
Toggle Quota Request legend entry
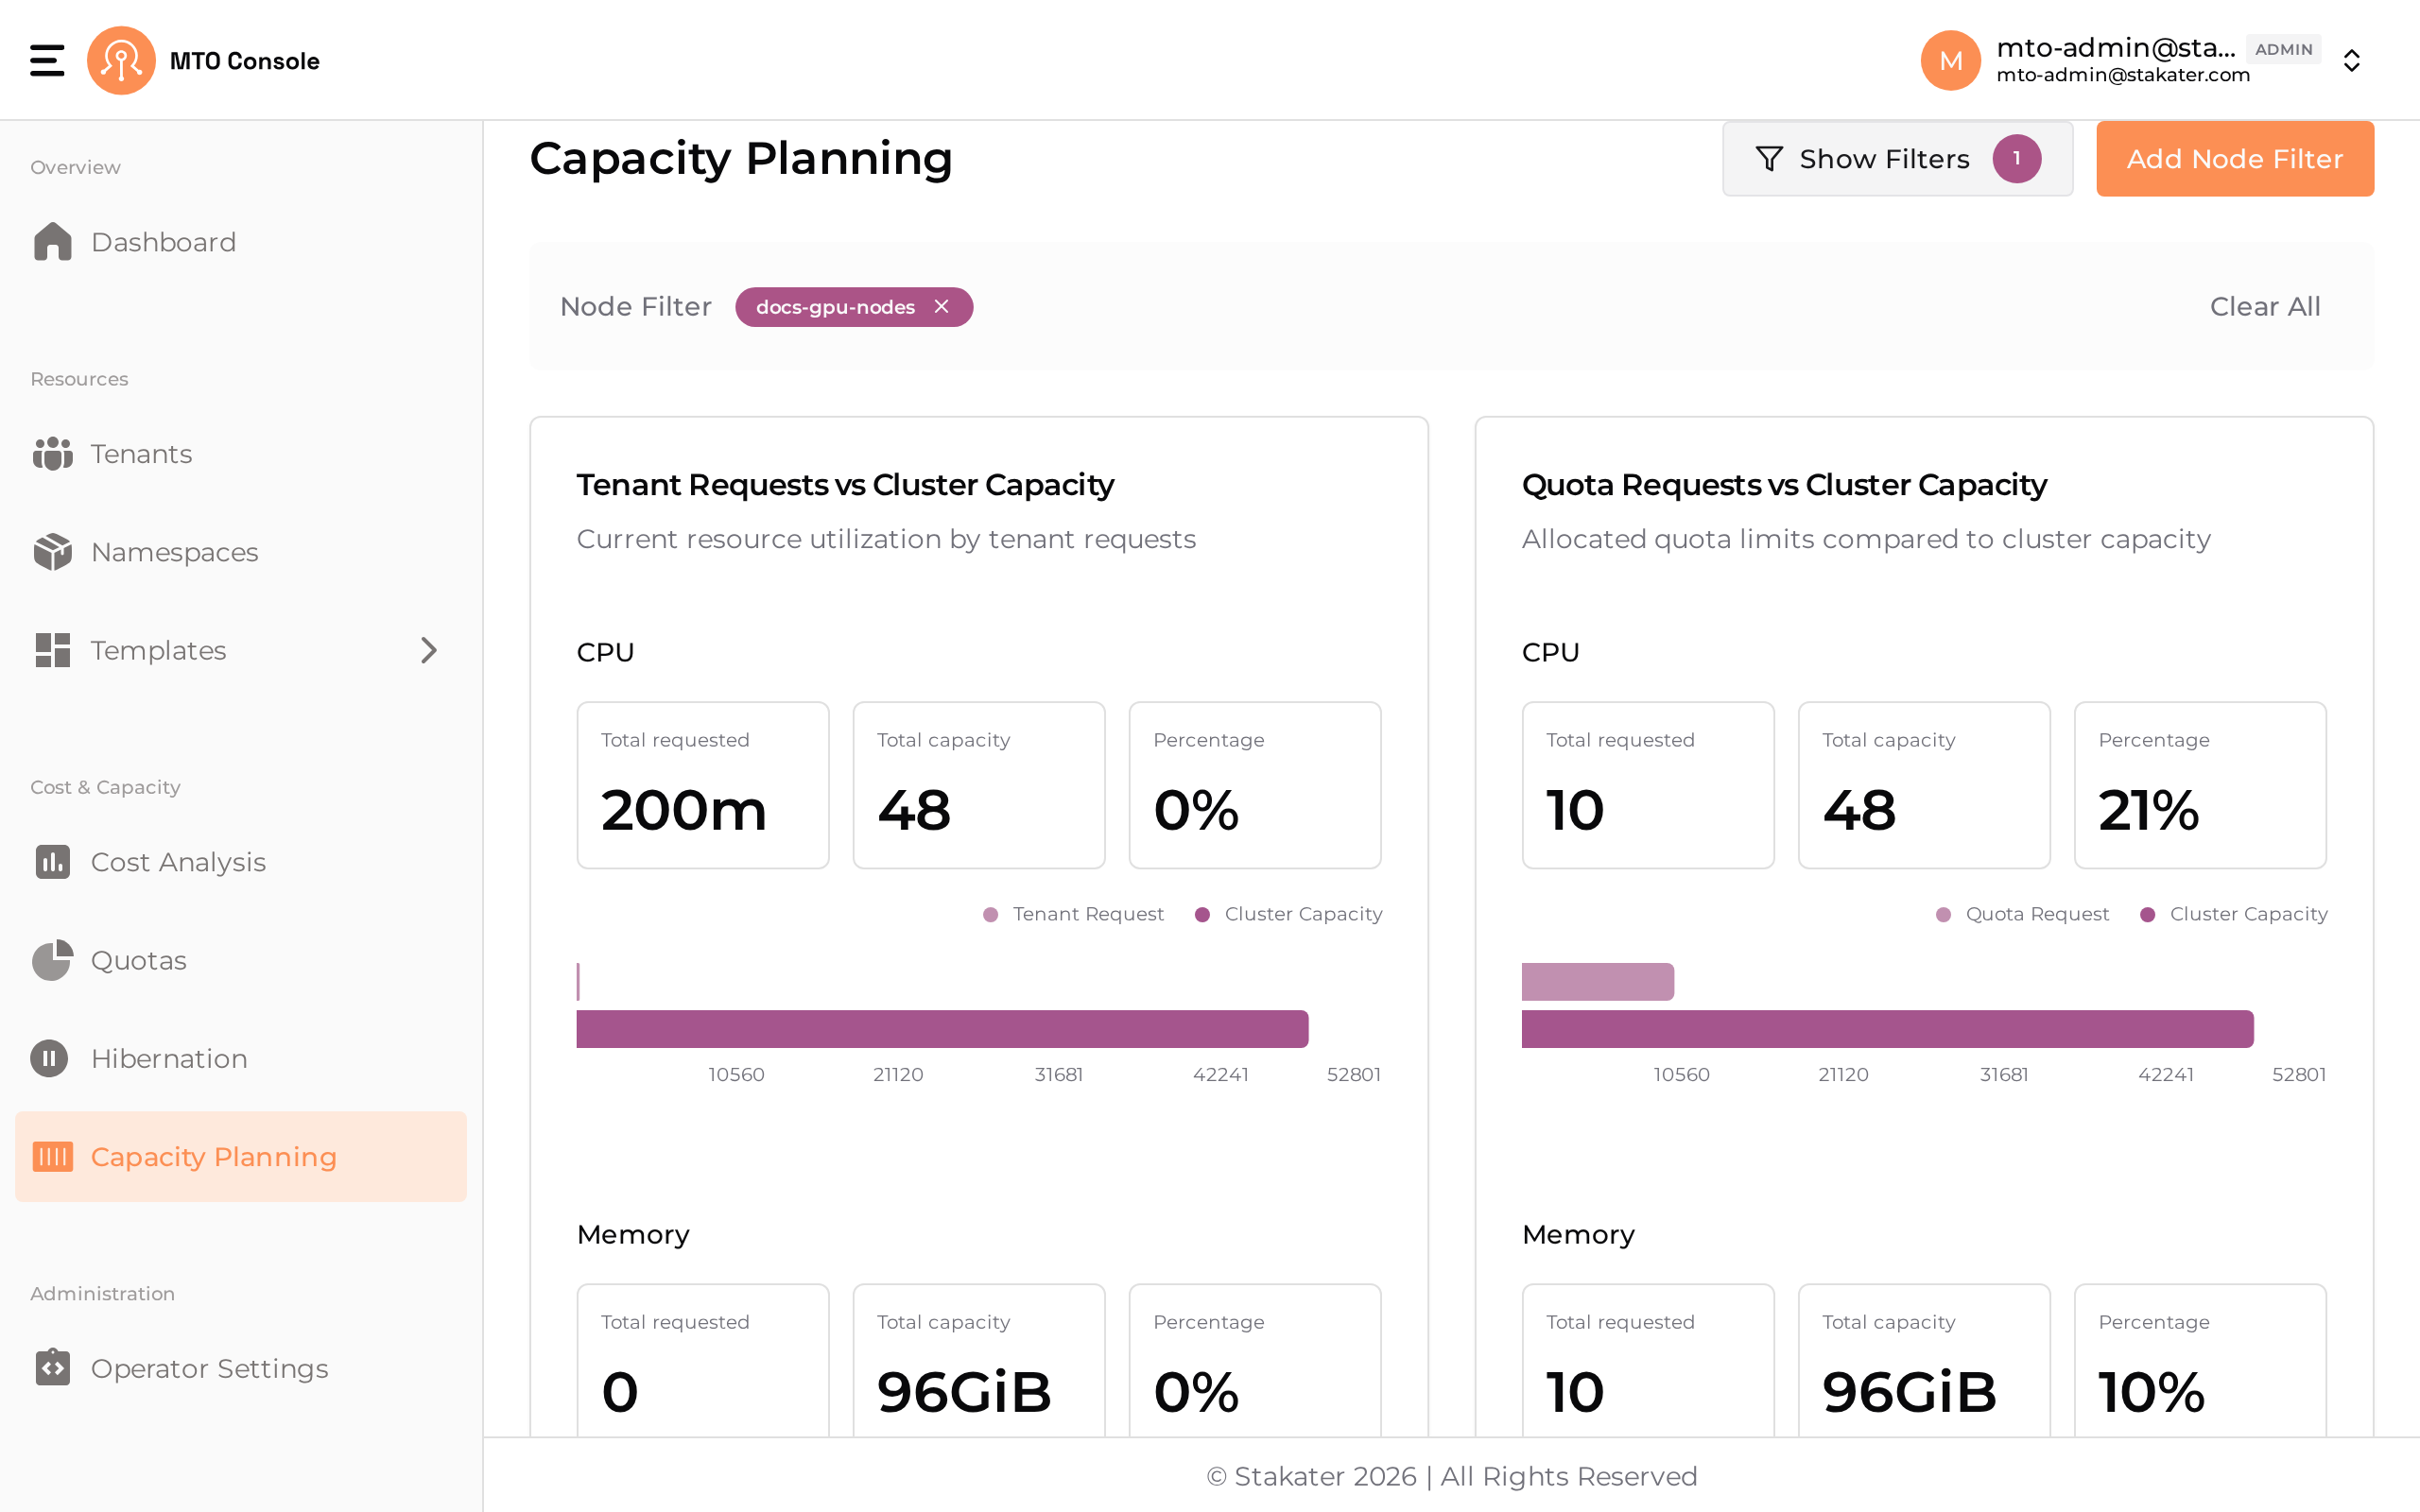[2022, 914]
